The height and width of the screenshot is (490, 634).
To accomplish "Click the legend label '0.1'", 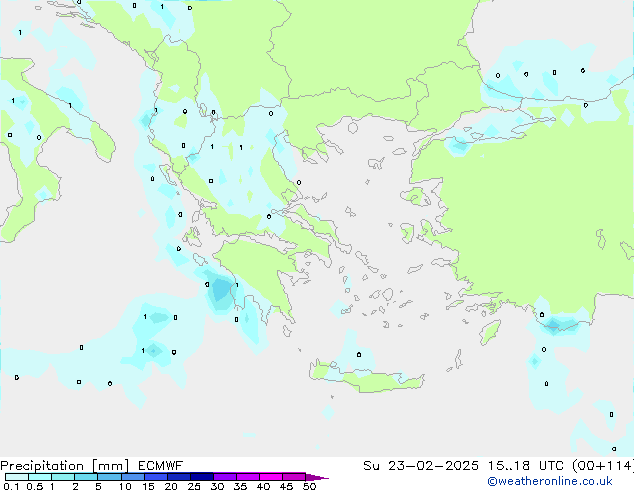I will (x=11, y=486).
